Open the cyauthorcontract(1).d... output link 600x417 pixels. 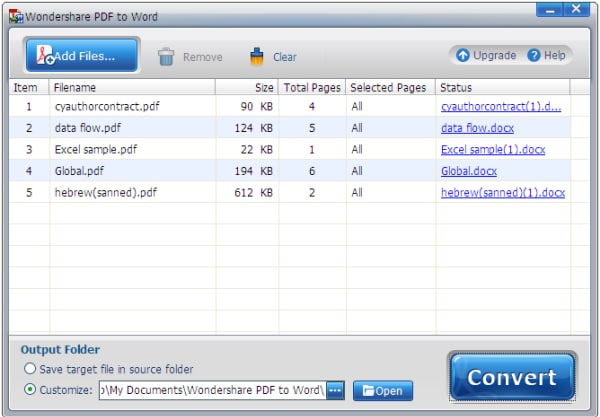click(x=501, y=106)
